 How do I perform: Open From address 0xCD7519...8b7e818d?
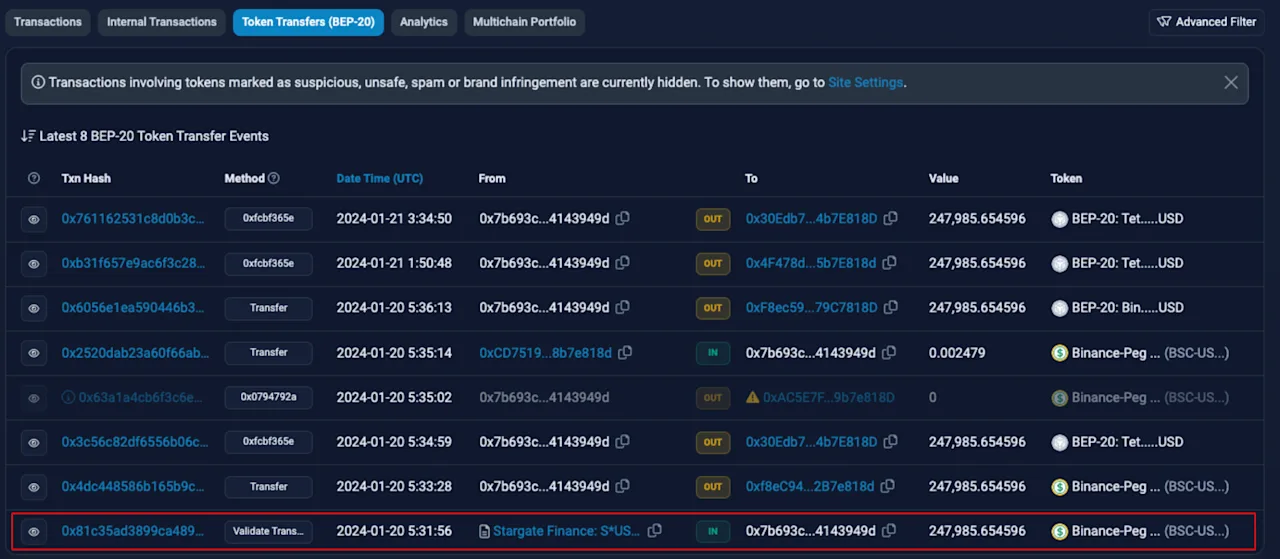pos(545,353)
